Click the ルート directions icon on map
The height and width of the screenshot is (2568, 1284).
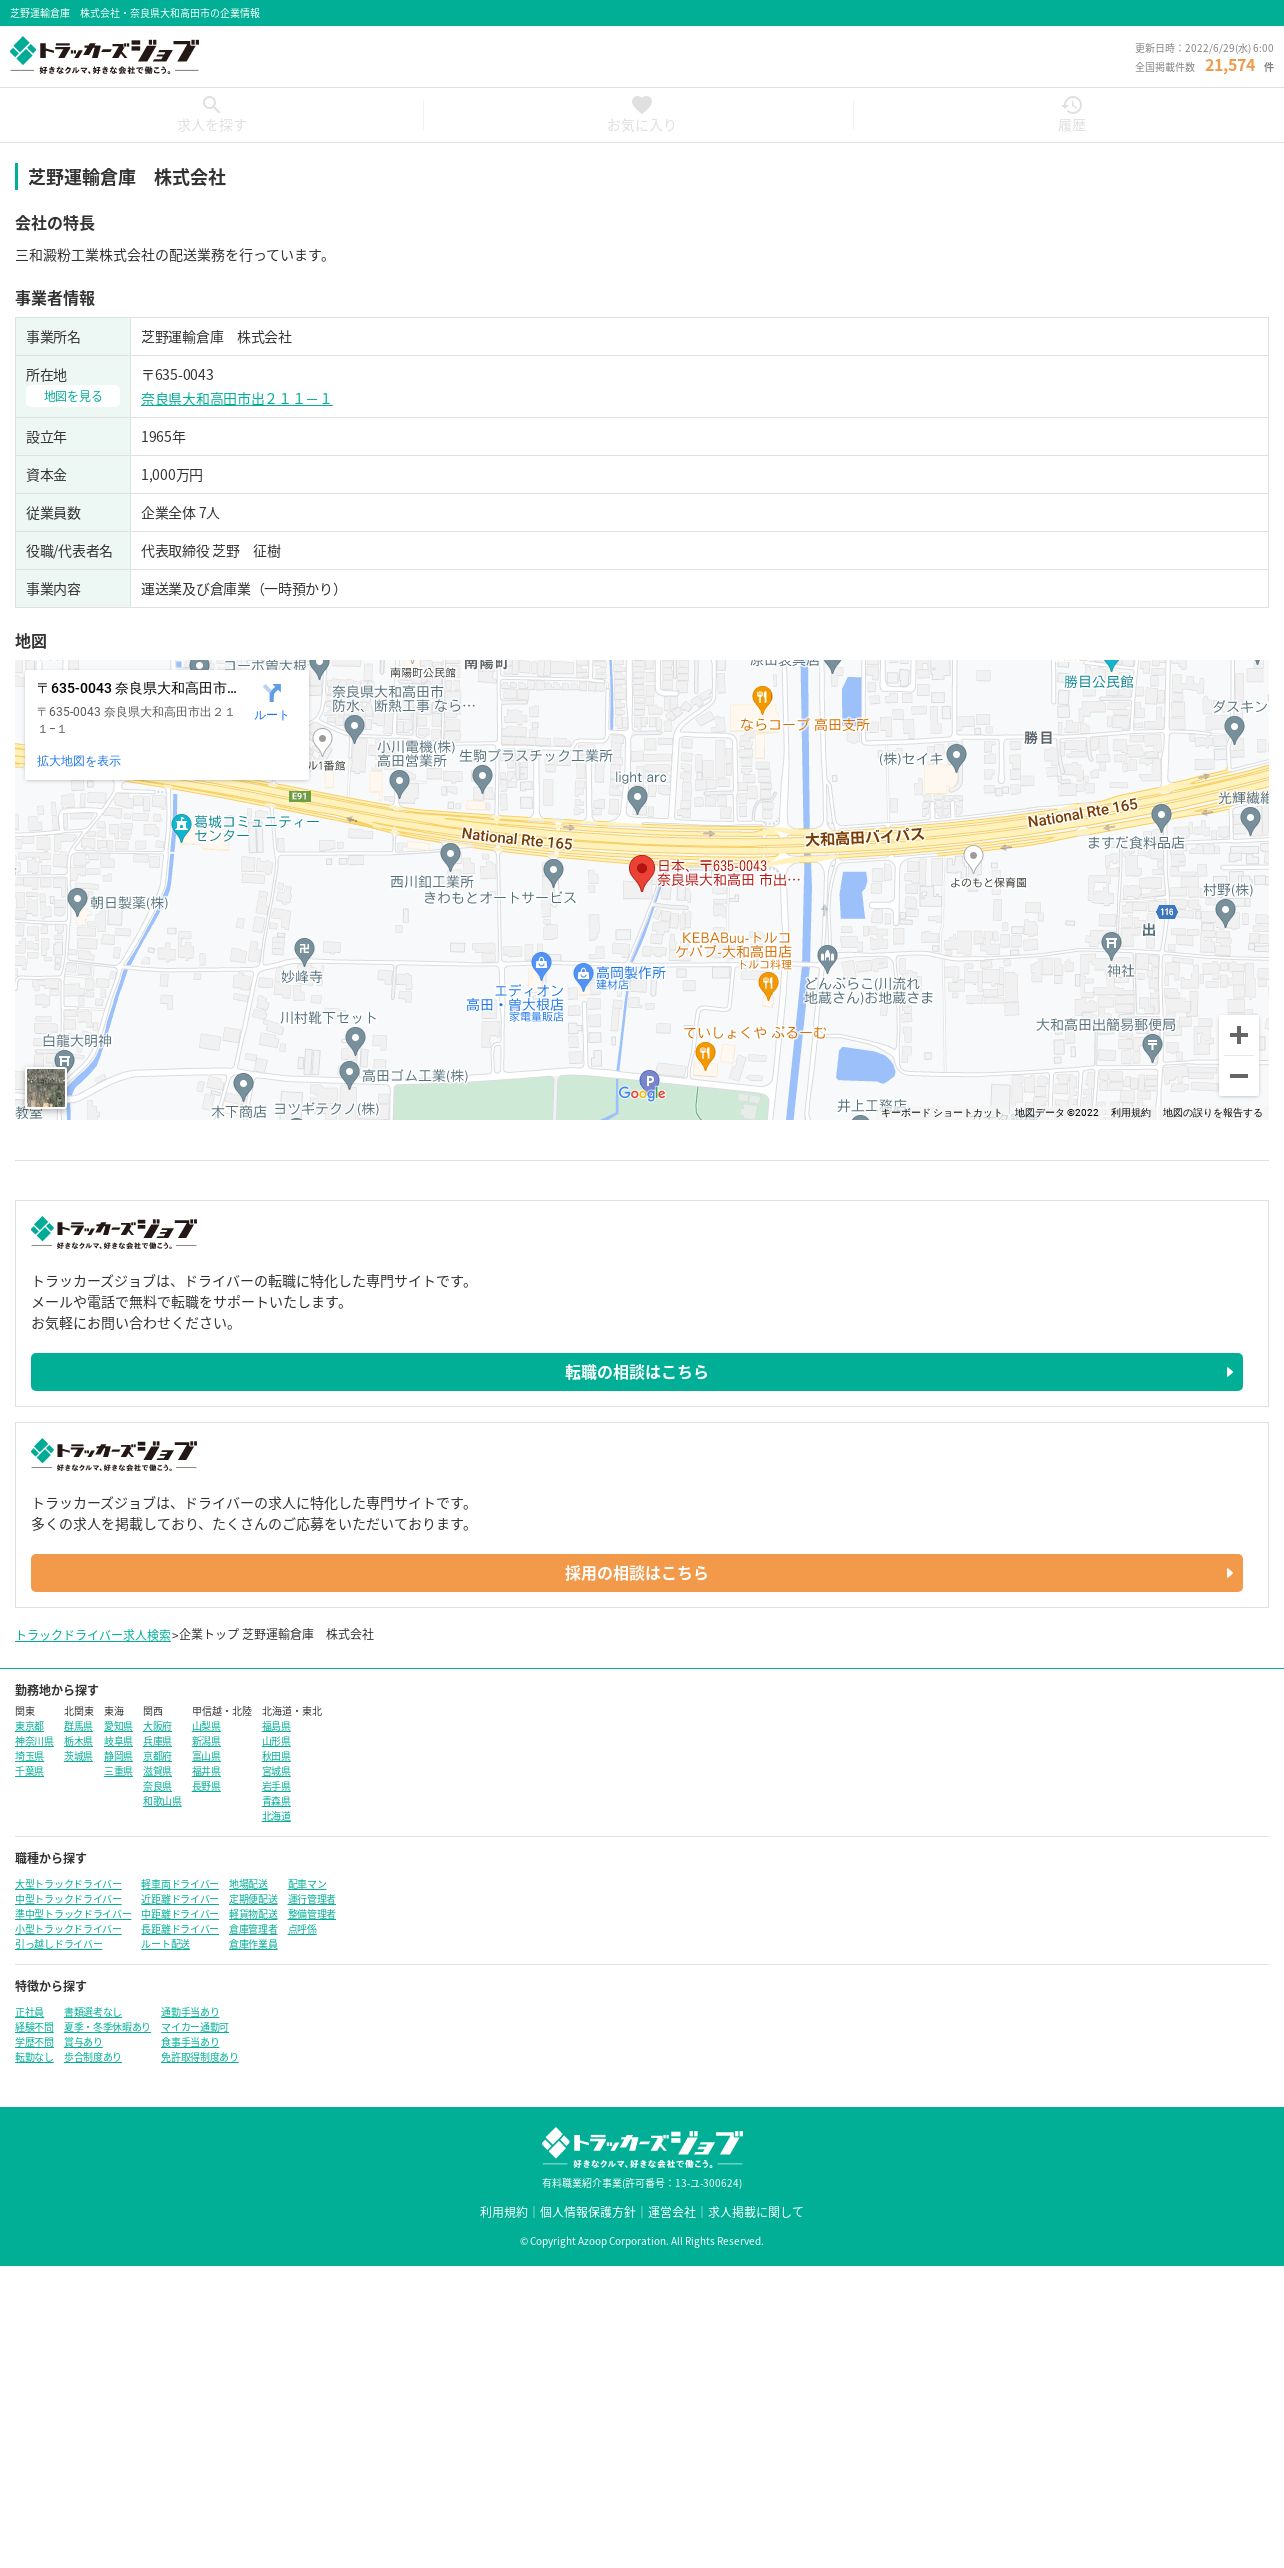pyautogui.click(x=271, y=701)
